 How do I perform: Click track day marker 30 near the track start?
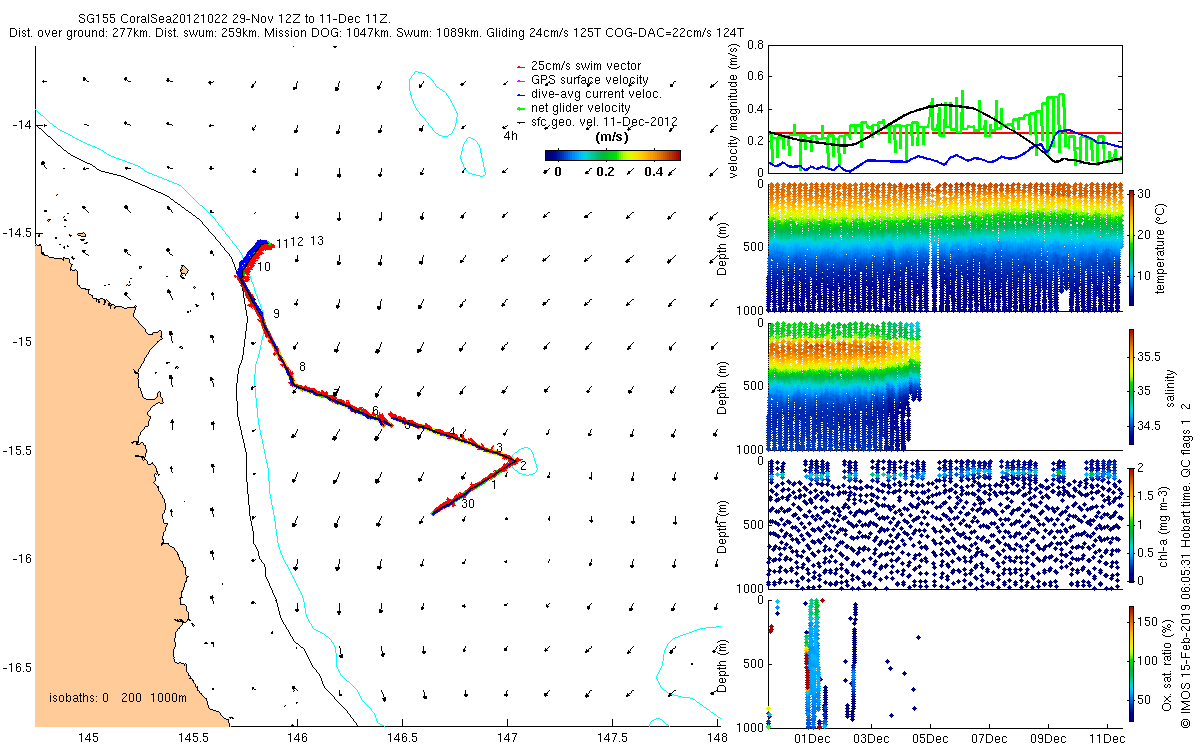(x=468, y=504)
